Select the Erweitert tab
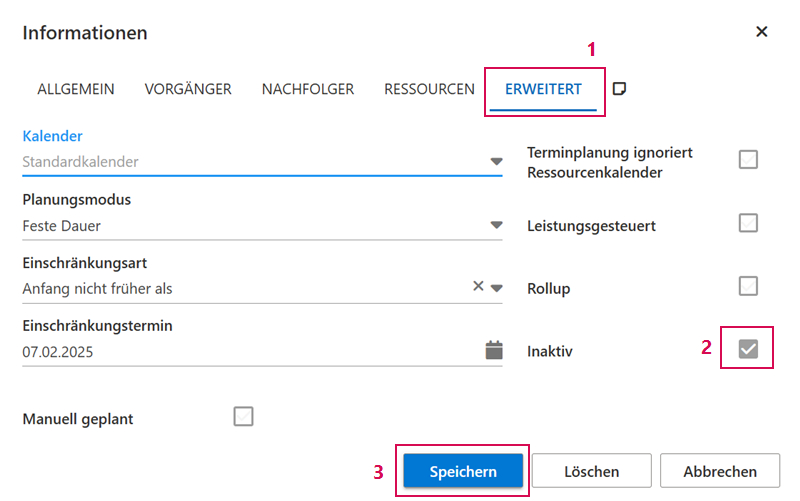This screenshot has height=501, width=800. [x=543, y=89]
